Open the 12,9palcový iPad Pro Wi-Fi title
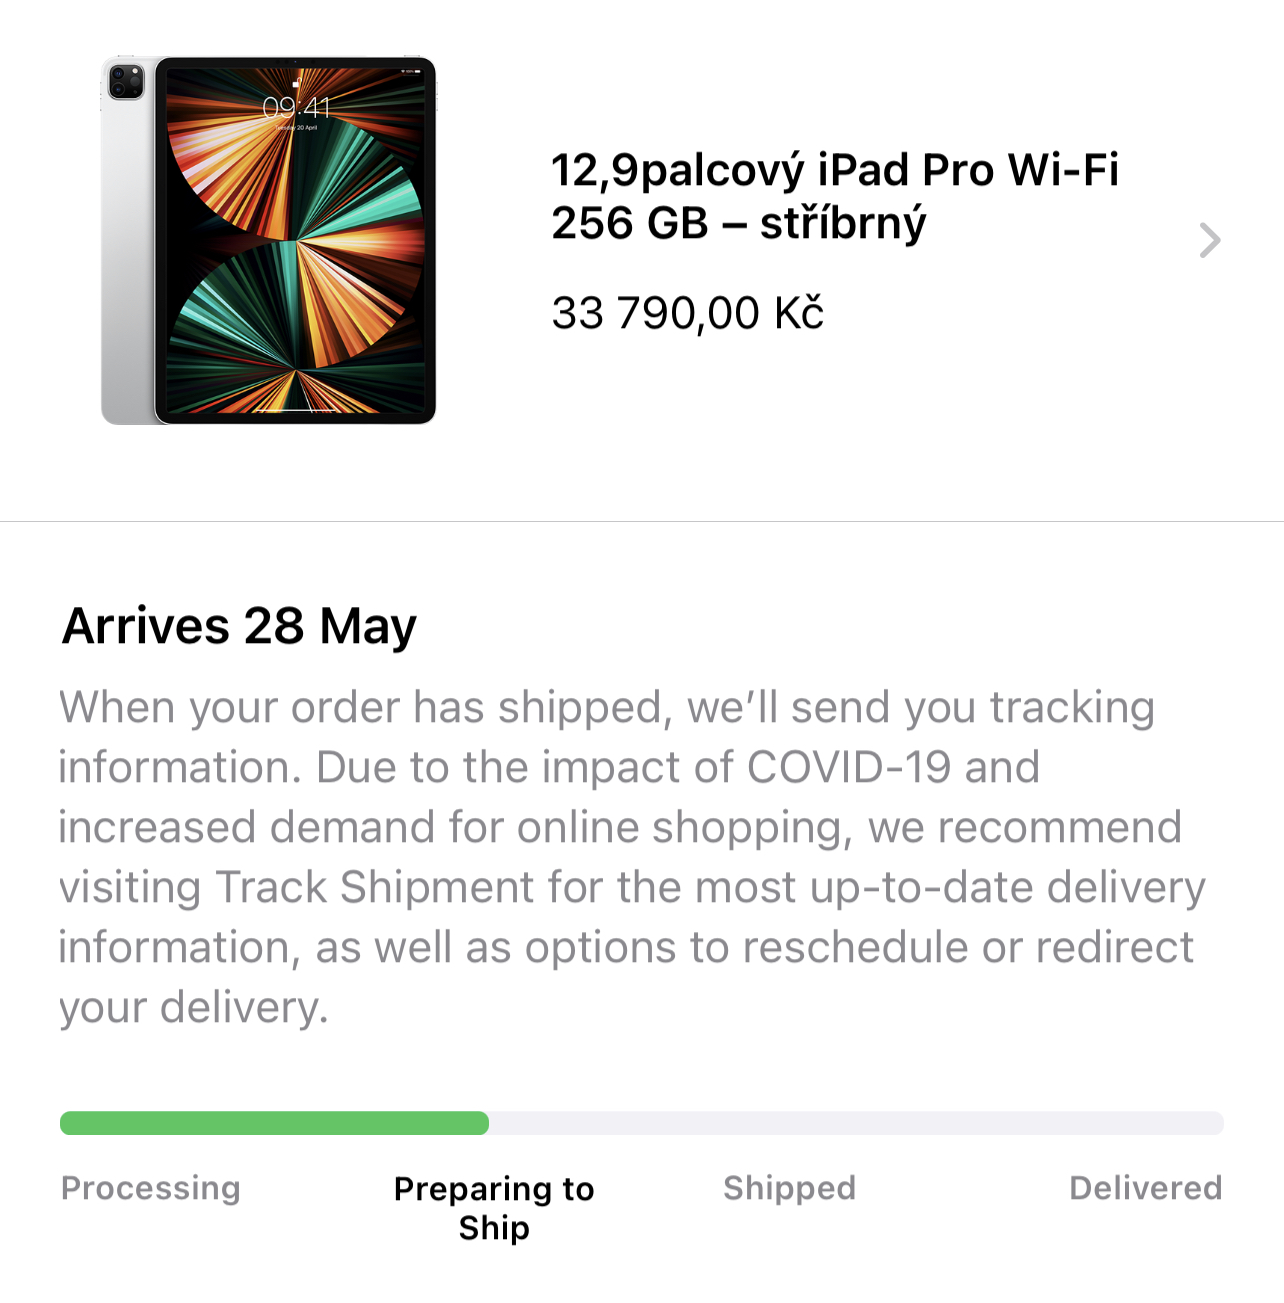Image resolution: width=1284 pixels, height=1303 pixels. click(835, 170)
